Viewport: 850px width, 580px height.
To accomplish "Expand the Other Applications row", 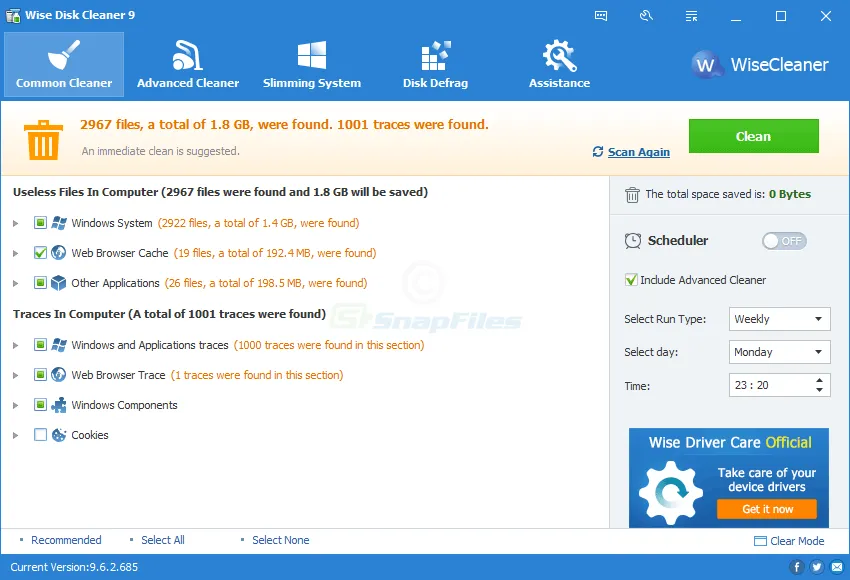I will pos(16,283).
